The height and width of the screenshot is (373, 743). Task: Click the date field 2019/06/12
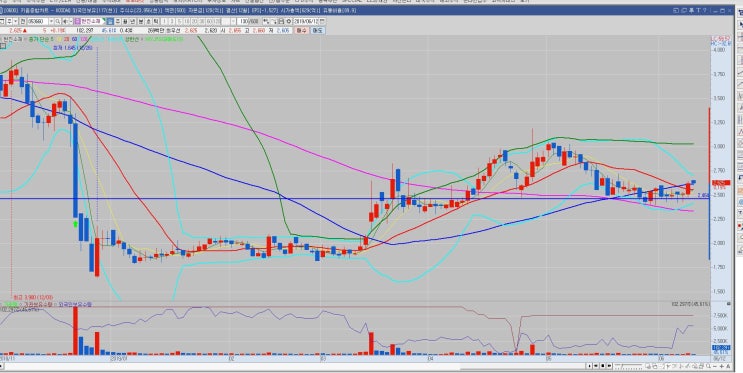[x=306, y=21]
